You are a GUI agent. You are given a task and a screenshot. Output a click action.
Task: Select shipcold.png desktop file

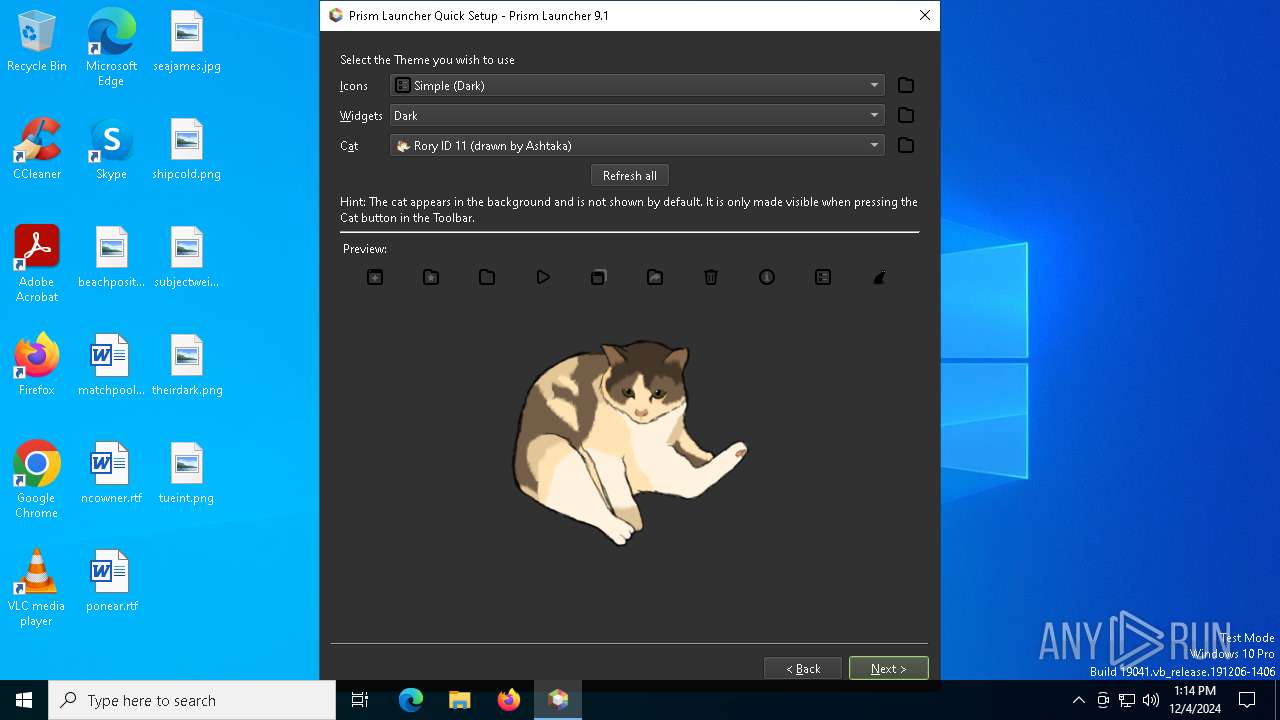[187, 150]
